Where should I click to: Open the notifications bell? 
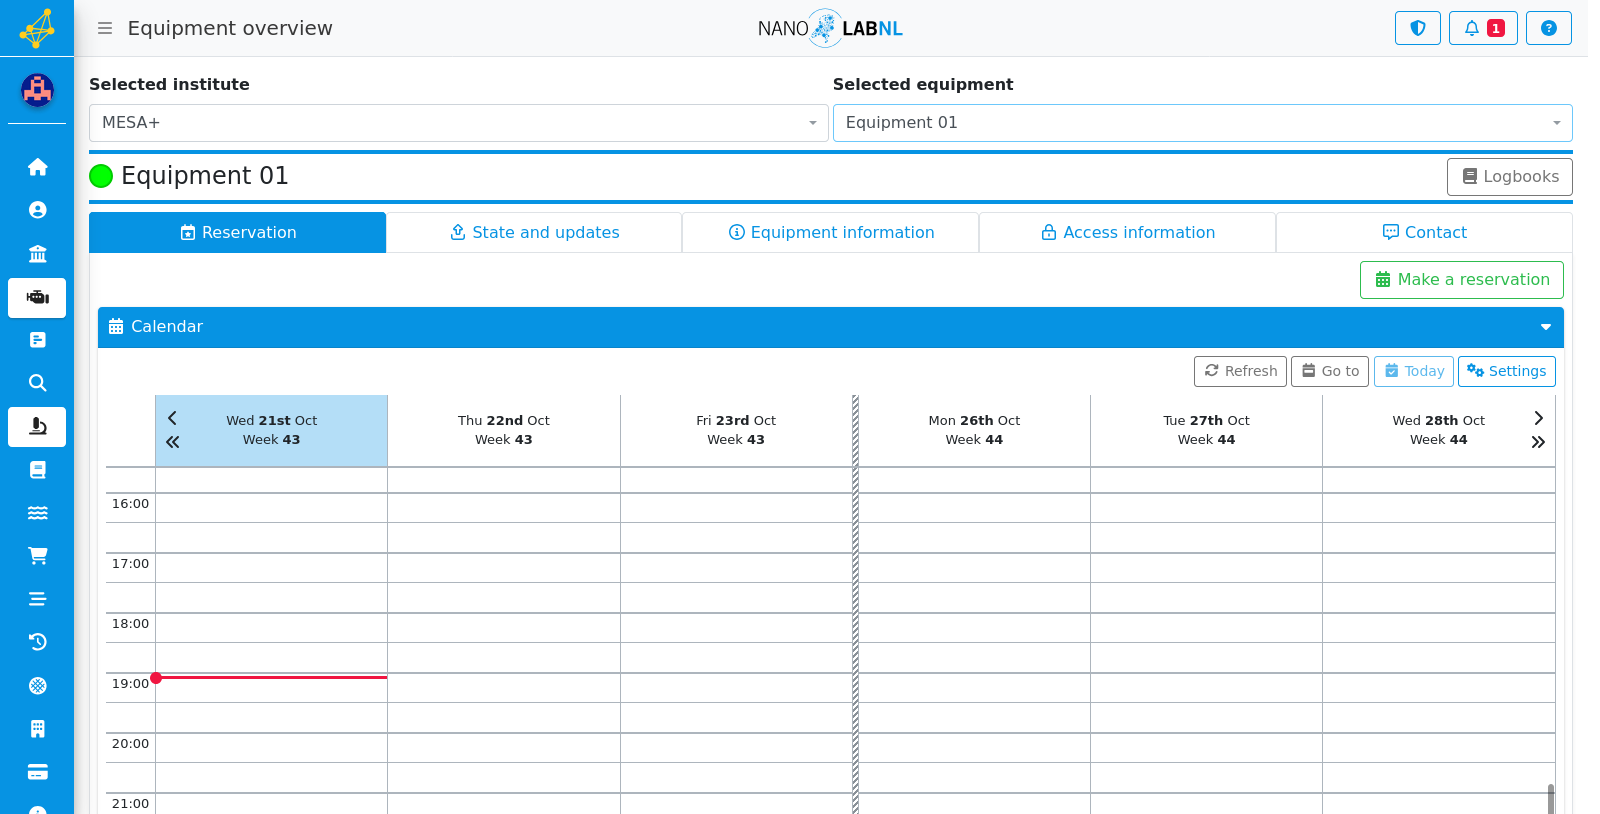(x=1483, y=28)
